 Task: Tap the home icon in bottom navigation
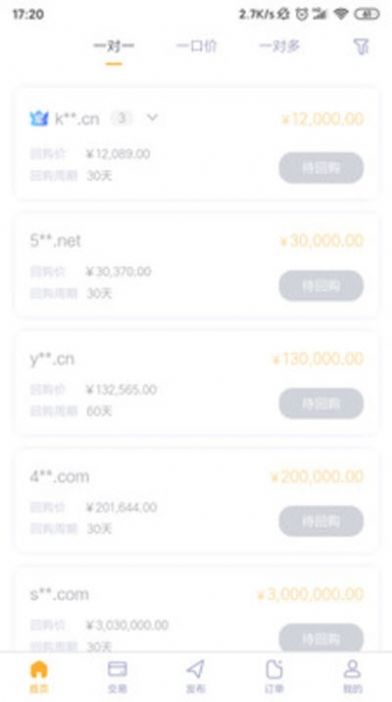tap(39, 669)
